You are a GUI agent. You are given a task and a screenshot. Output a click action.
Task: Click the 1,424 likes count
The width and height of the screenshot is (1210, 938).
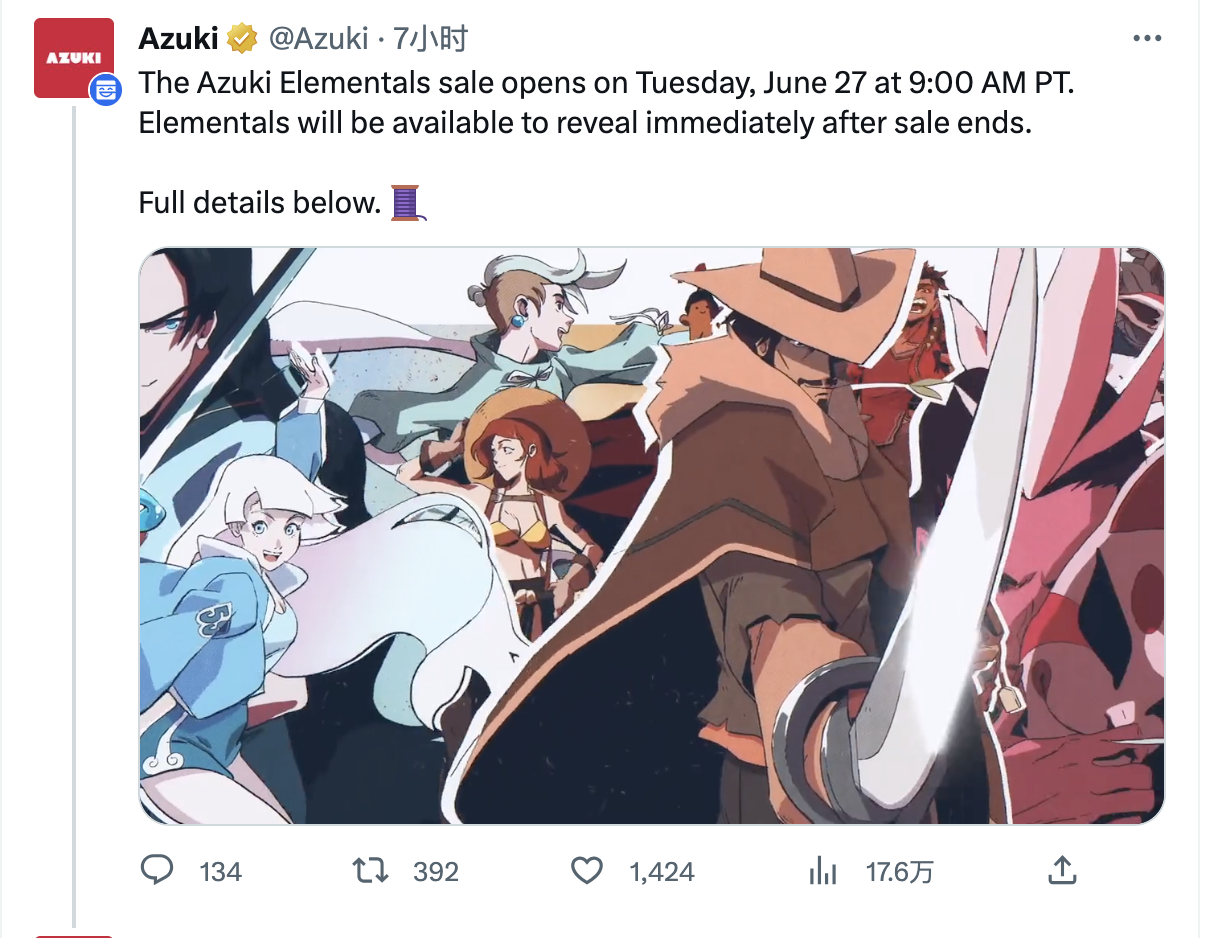coord(662,872)
